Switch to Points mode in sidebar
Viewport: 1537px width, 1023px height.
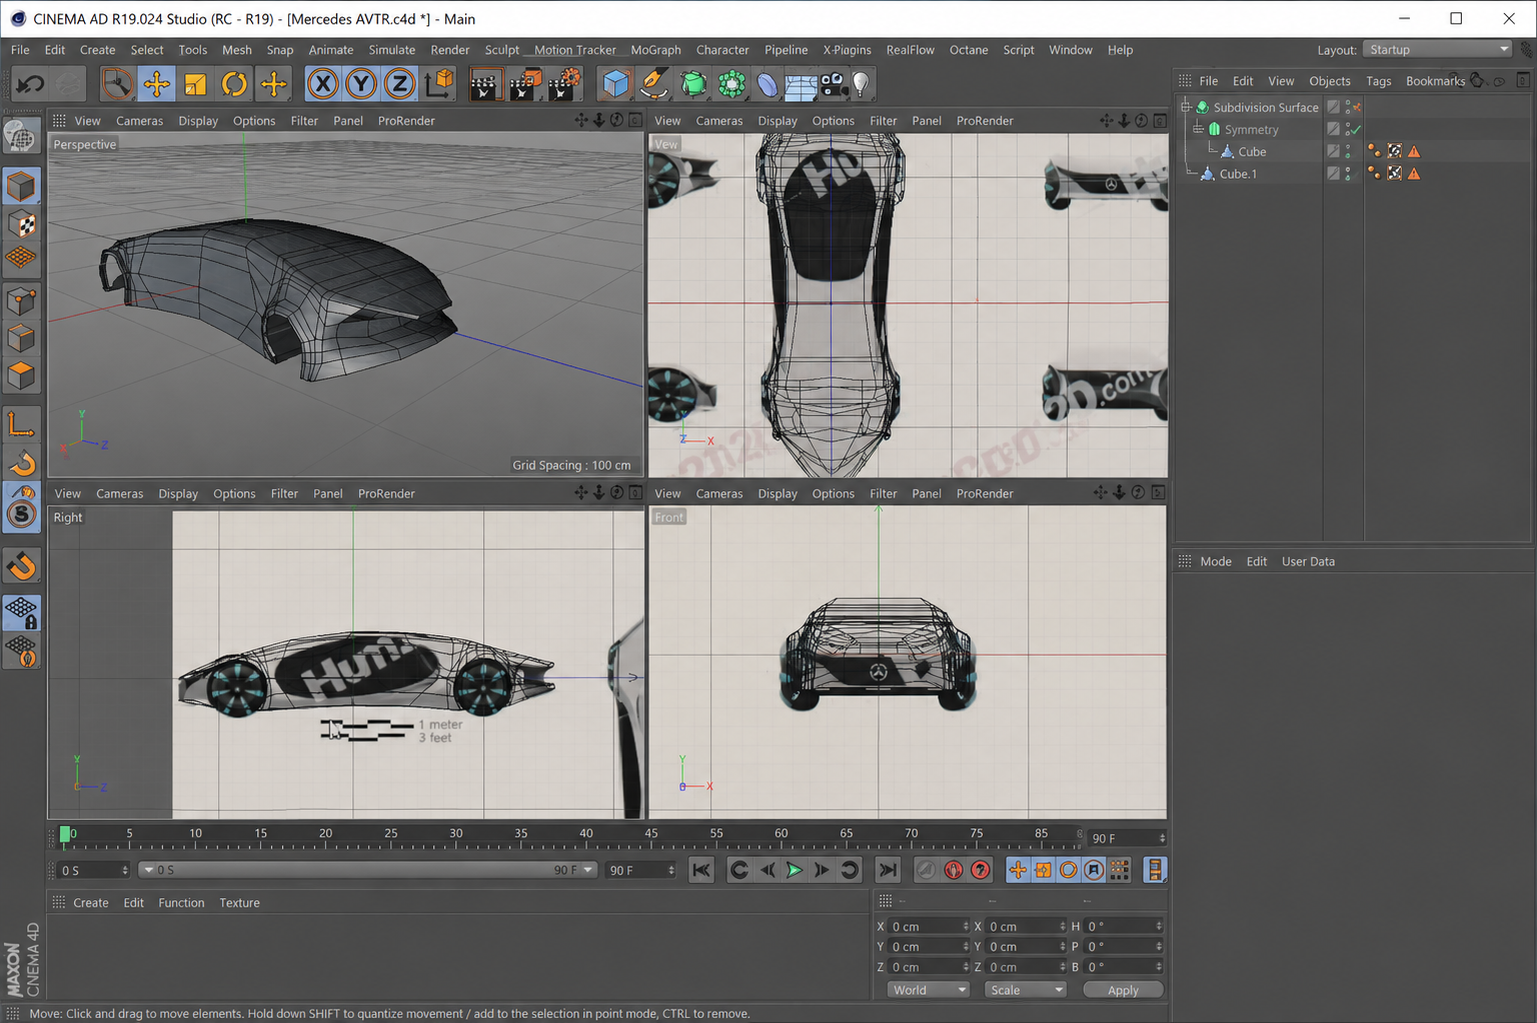(21, 300)
